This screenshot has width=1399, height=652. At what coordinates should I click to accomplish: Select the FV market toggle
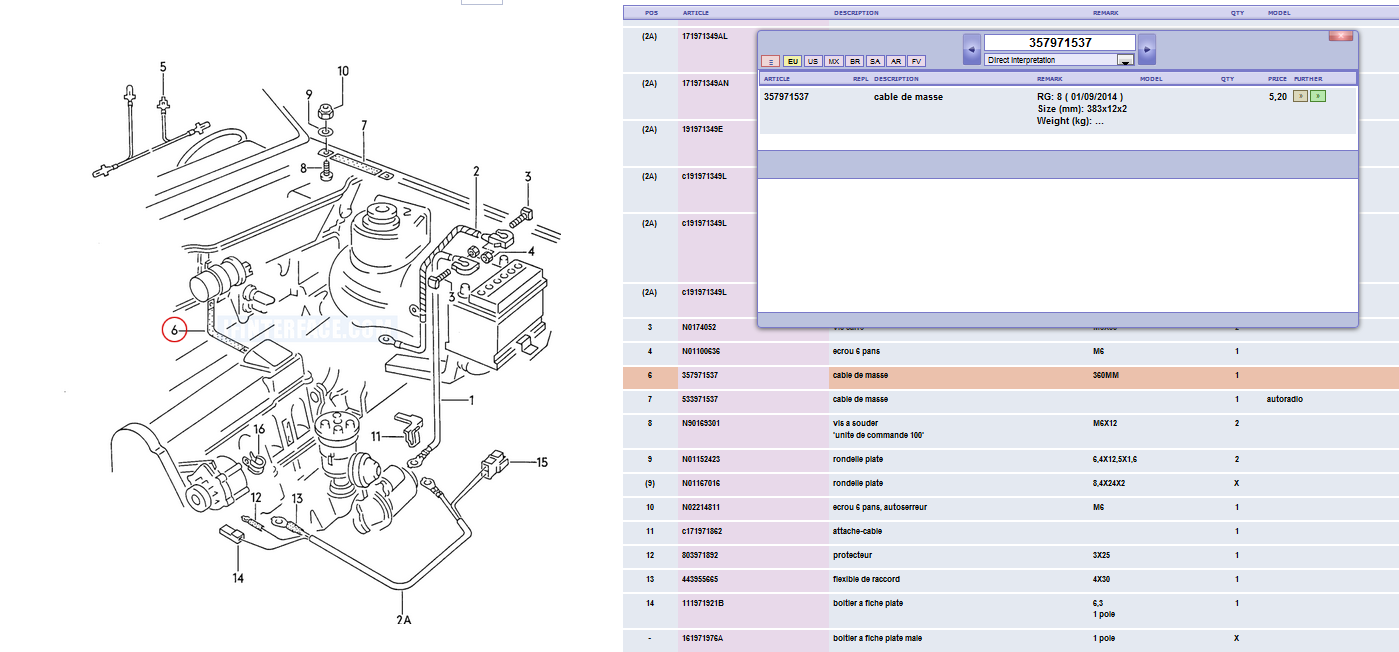coord(917,61)
